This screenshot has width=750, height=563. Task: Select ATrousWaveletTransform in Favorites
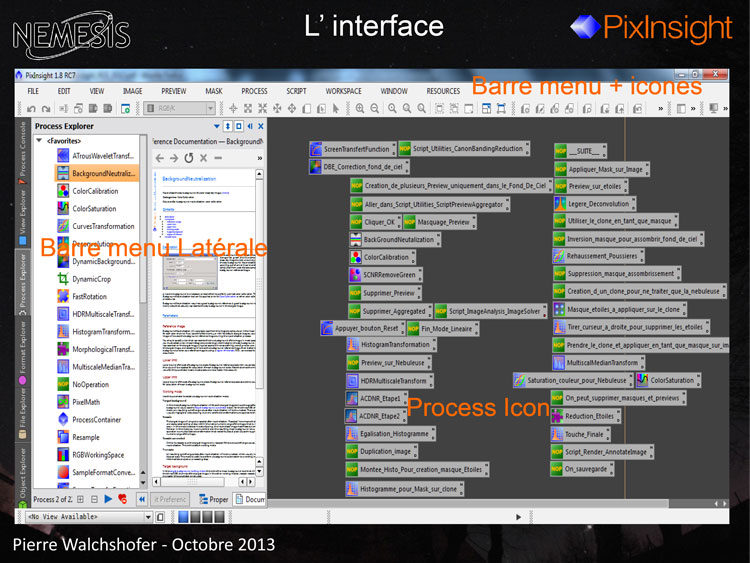pyautogui.click(x=96, y=156)
